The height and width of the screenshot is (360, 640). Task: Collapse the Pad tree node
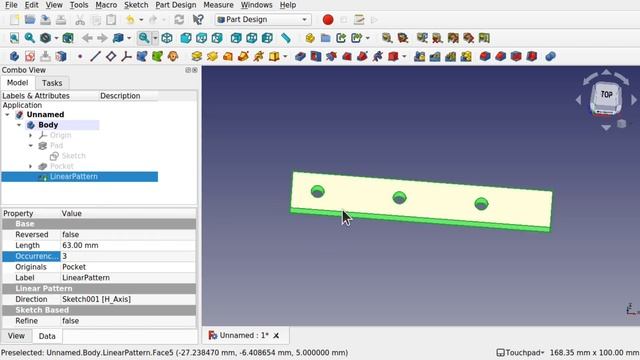point(31,145)
